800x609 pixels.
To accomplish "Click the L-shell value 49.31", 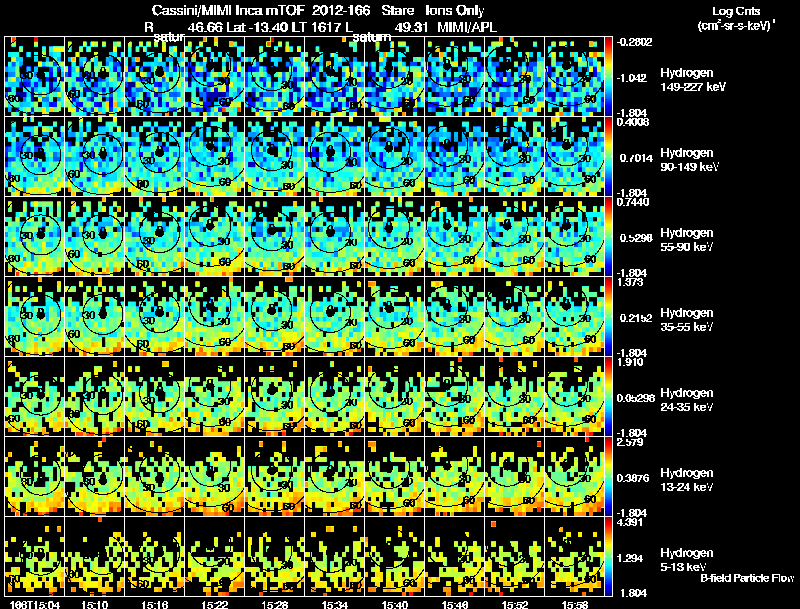I will pos(411,28).
